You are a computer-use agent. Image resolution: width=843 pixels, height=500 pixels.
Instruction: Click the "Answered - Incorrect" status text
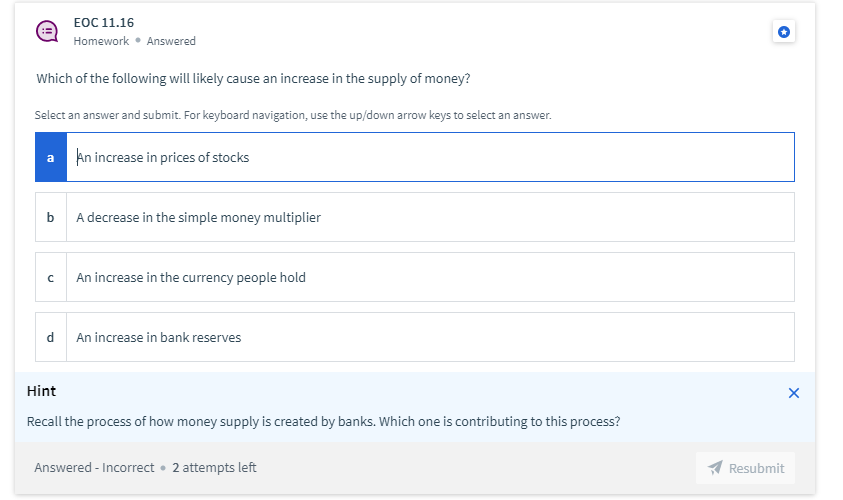(x=94, y=467)
